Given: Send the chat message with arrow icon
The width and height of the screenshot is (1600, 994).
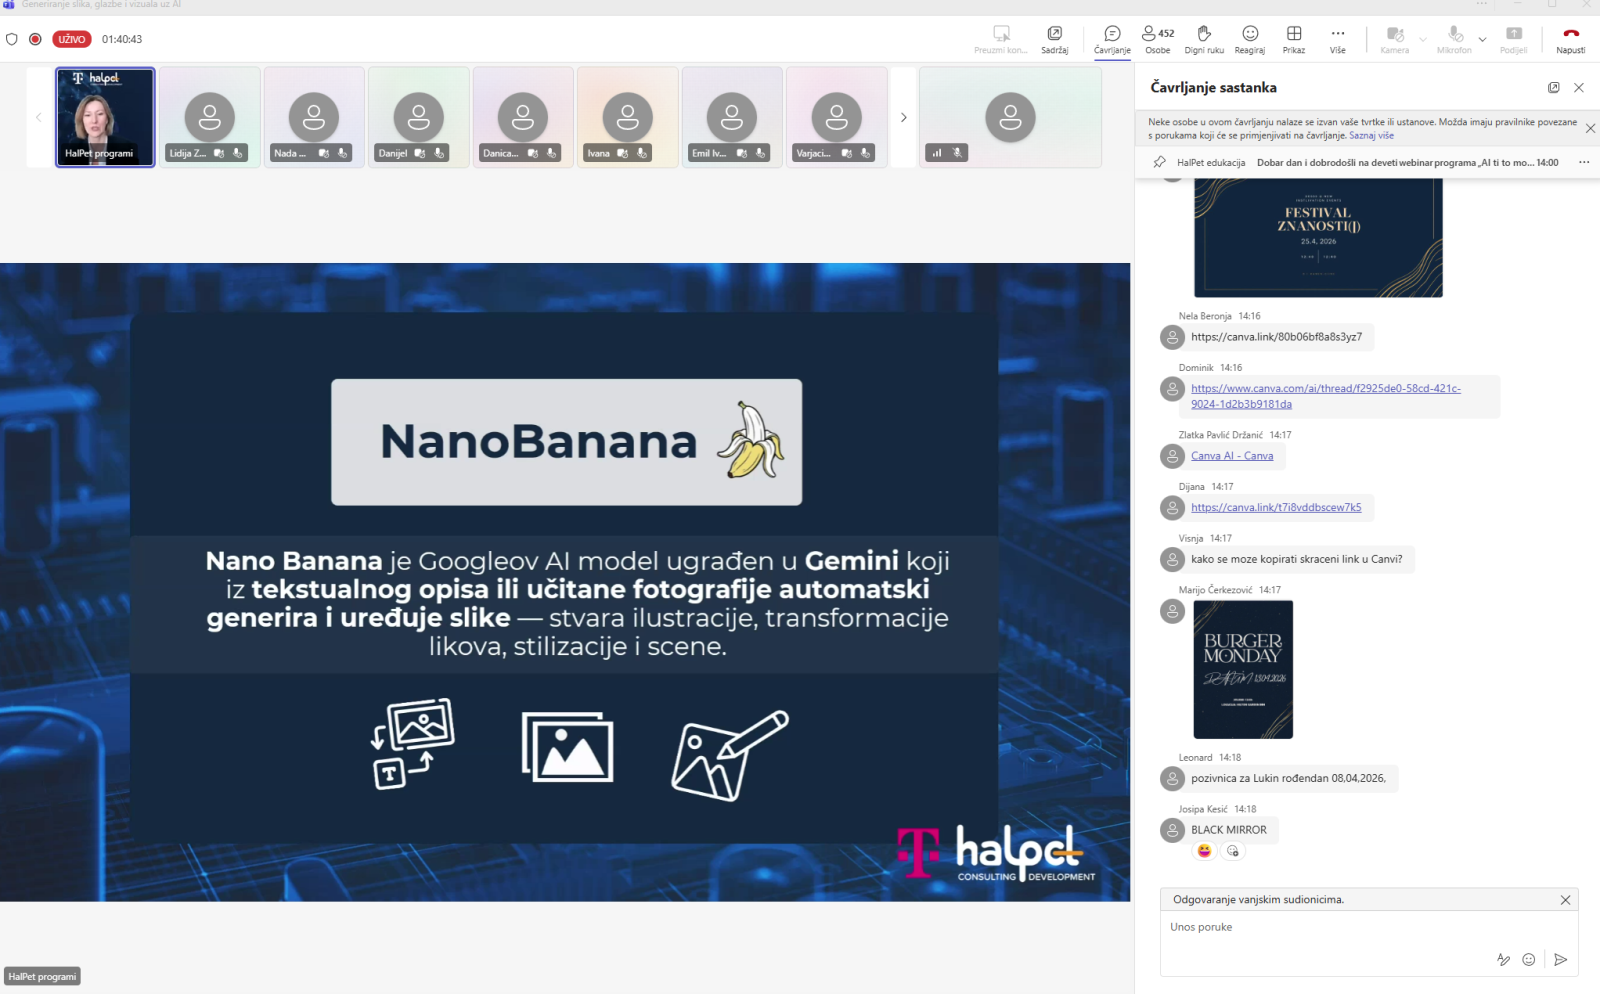Looking at the screenshot, I should pos(1560,959).
